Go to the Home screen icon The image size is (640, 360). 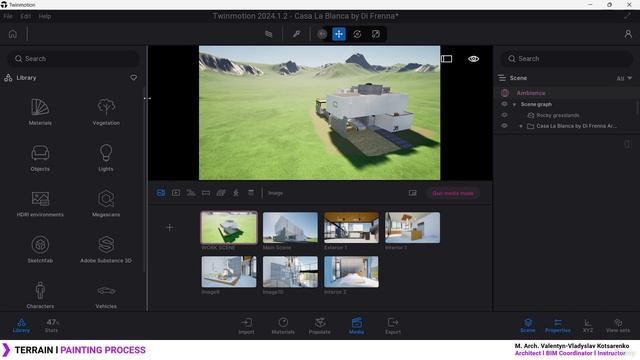click(13, 34)
